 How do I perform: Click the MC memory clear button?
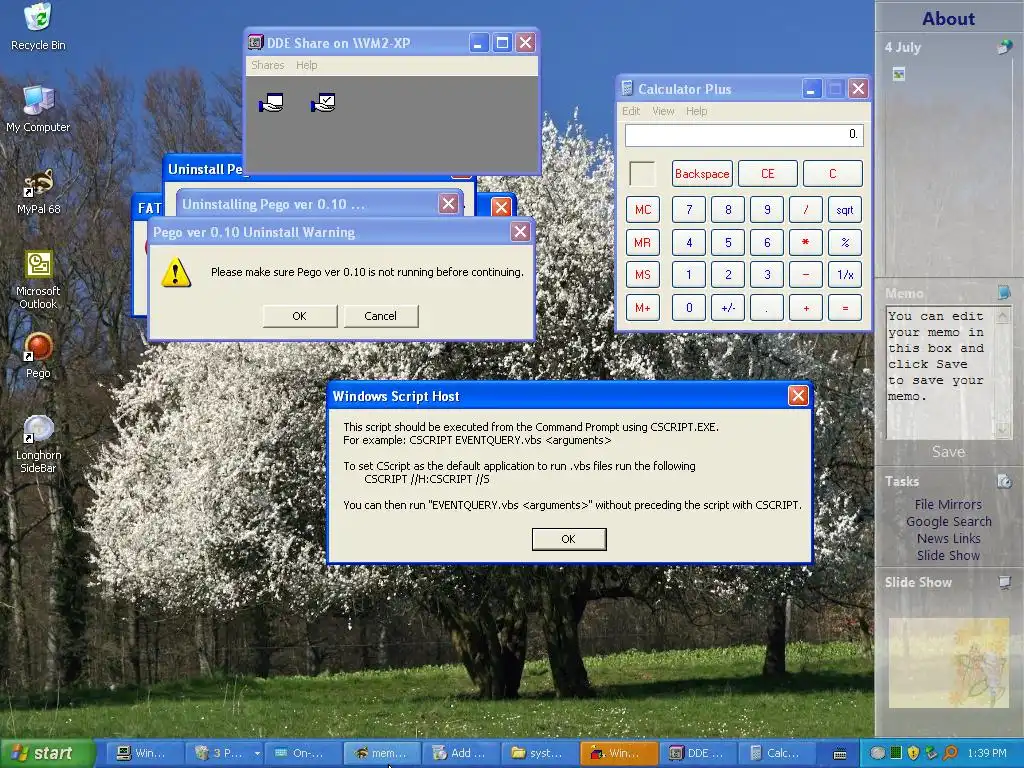(x=643, y=210)
